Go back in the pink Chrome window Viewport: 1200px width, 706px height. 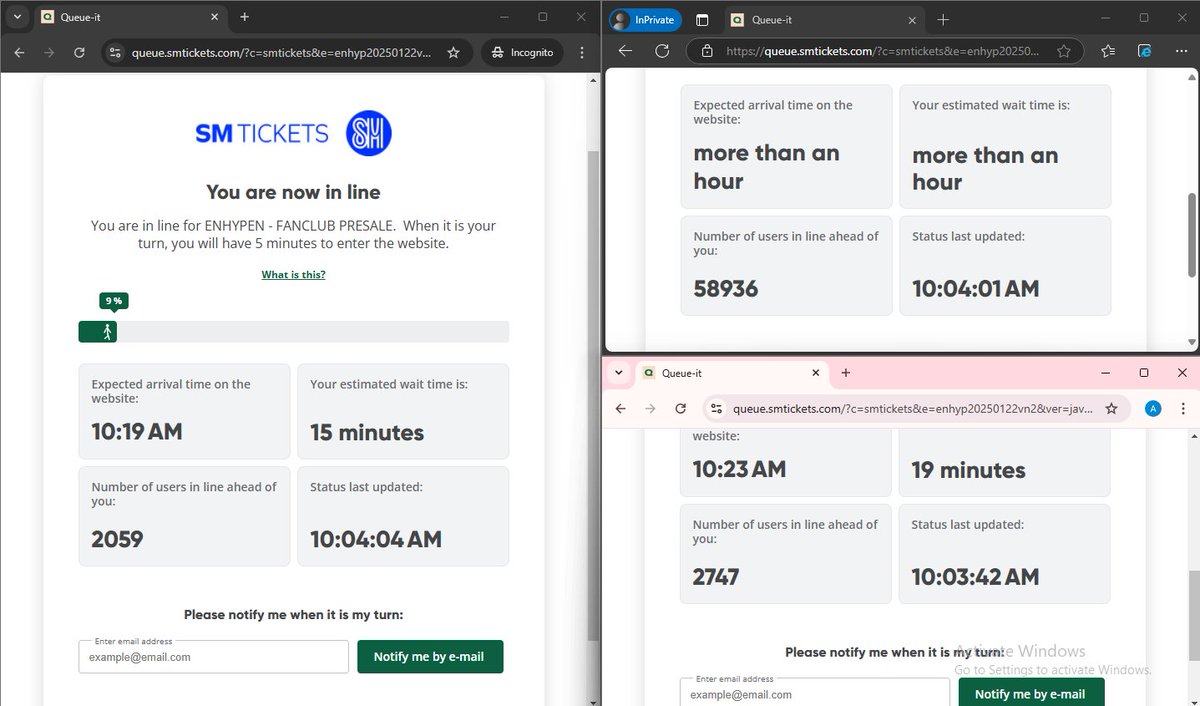[x=620, y=408]
